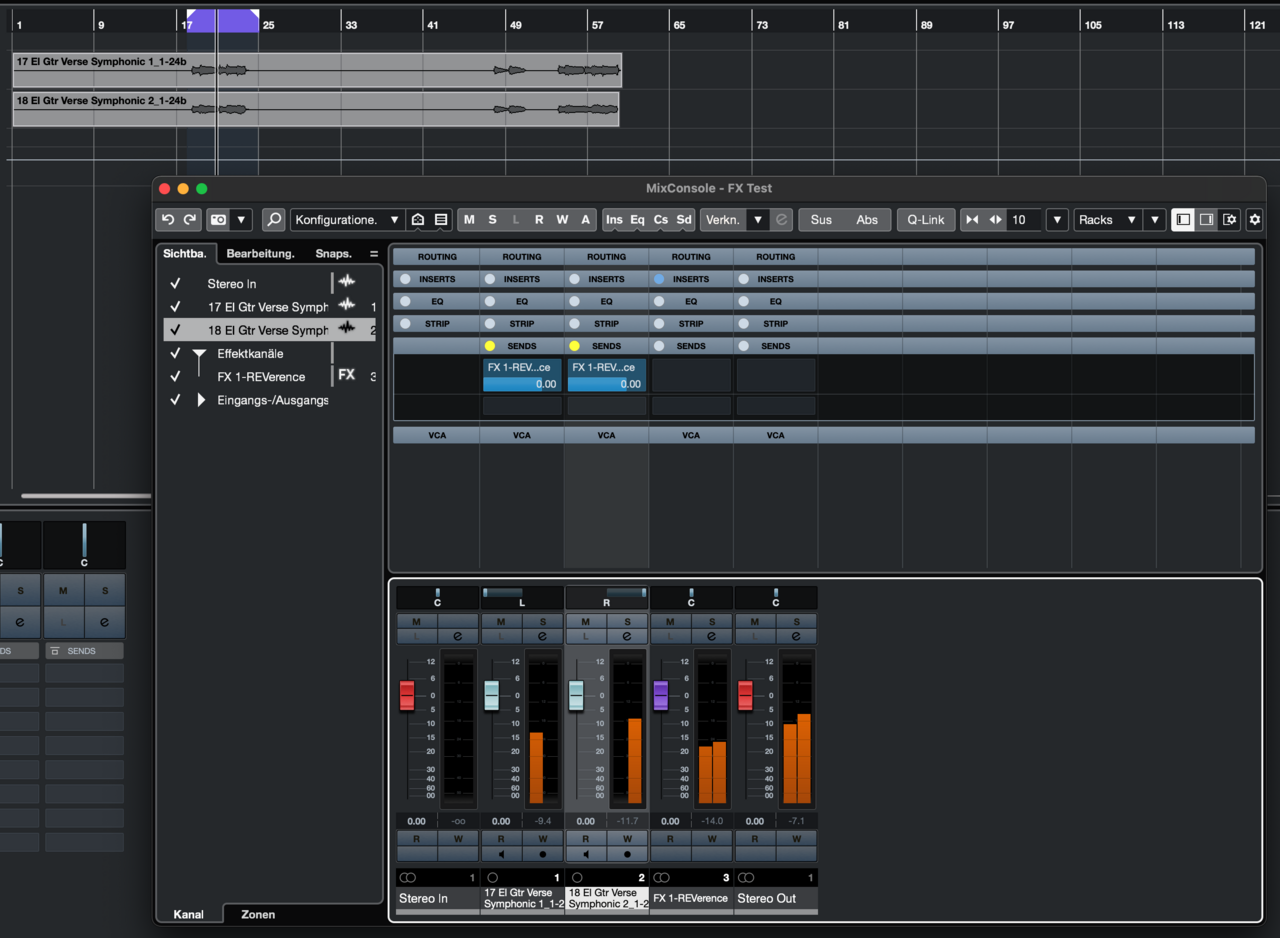This screenshot has width=1280, height=938.
Task: Enable Q-Link in the toolbar
Action: click(x=926, y=220)
